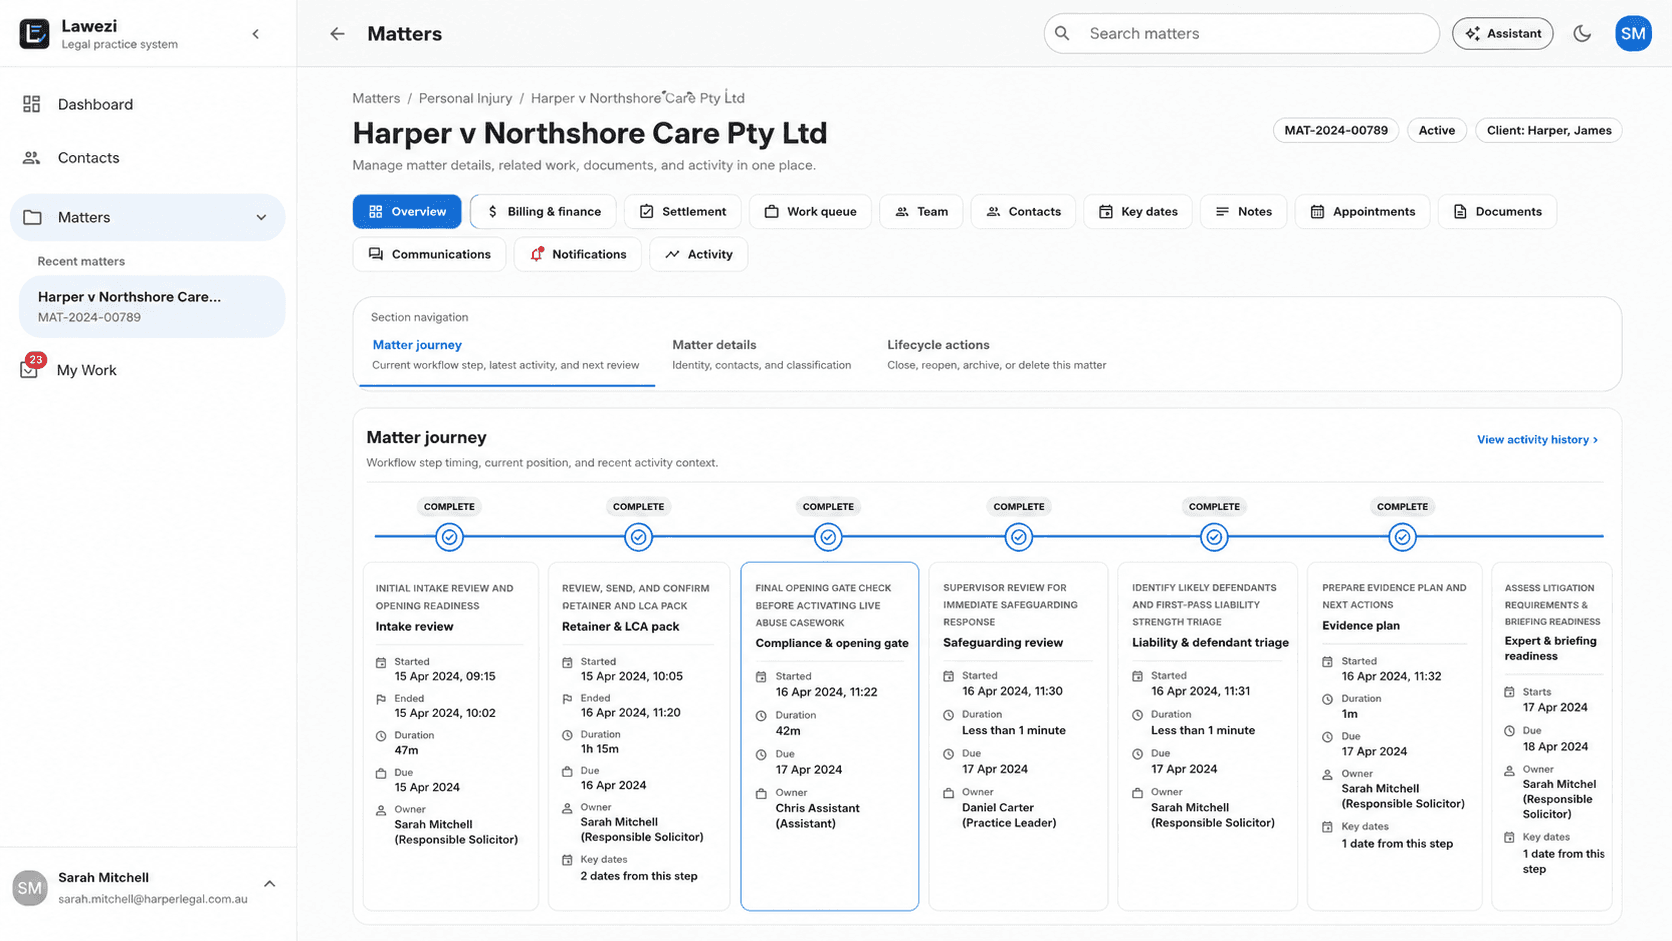
Task: Click the Contacts people icon in sidebar
Action: click(x=32, y=158)
